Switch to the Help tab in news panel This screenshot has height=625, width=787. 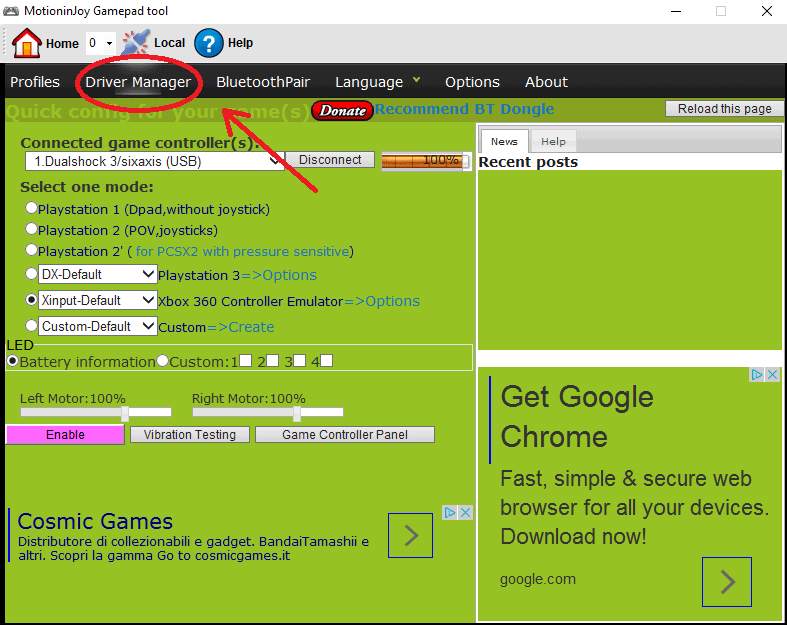[553, 142]
